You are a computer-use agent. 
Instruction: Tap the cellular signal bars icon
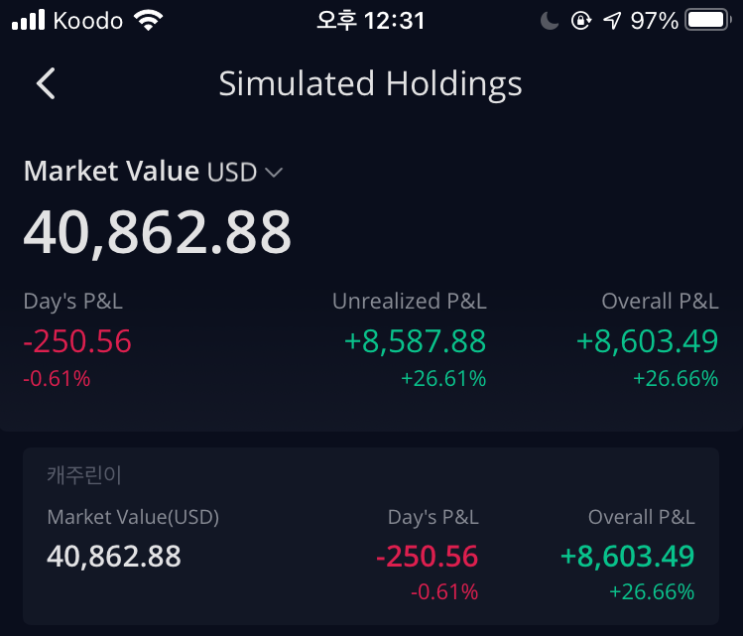point(28,20)
